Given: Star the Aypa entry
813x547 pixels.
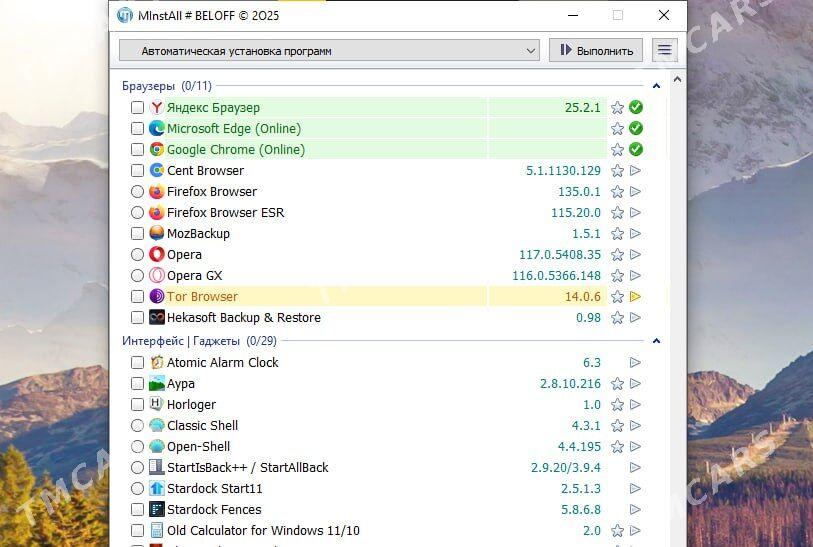Looking at the screenshot, I should point(617,384).
